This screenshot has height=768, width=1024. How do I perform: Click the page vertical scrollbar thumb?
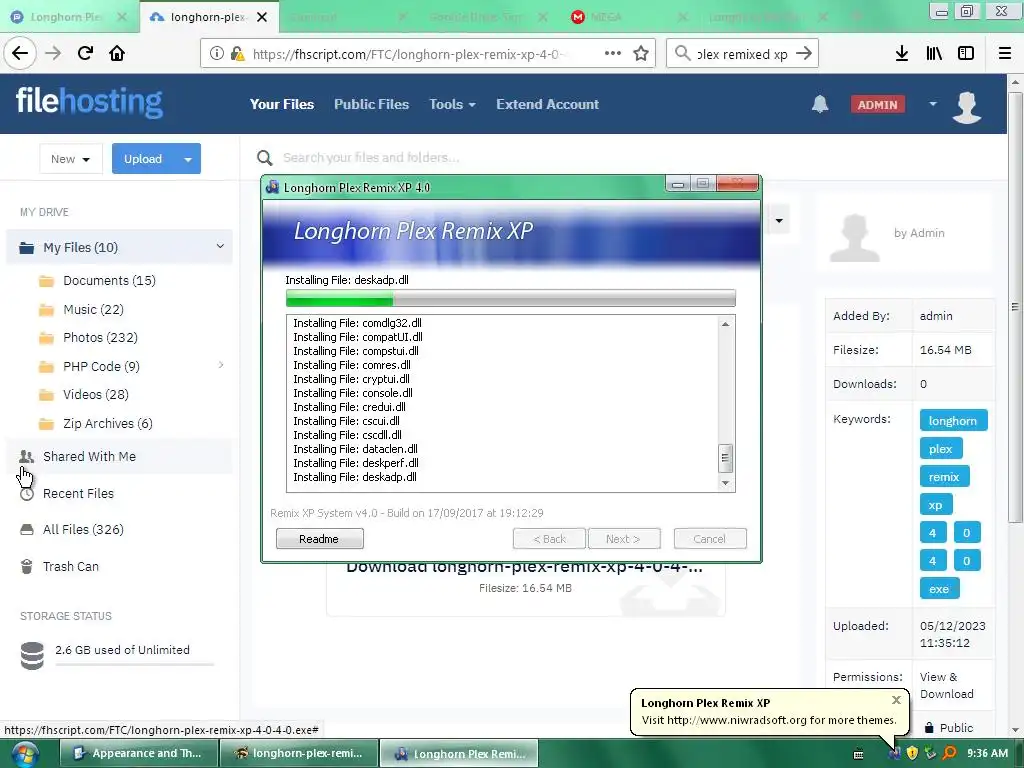1014,307
